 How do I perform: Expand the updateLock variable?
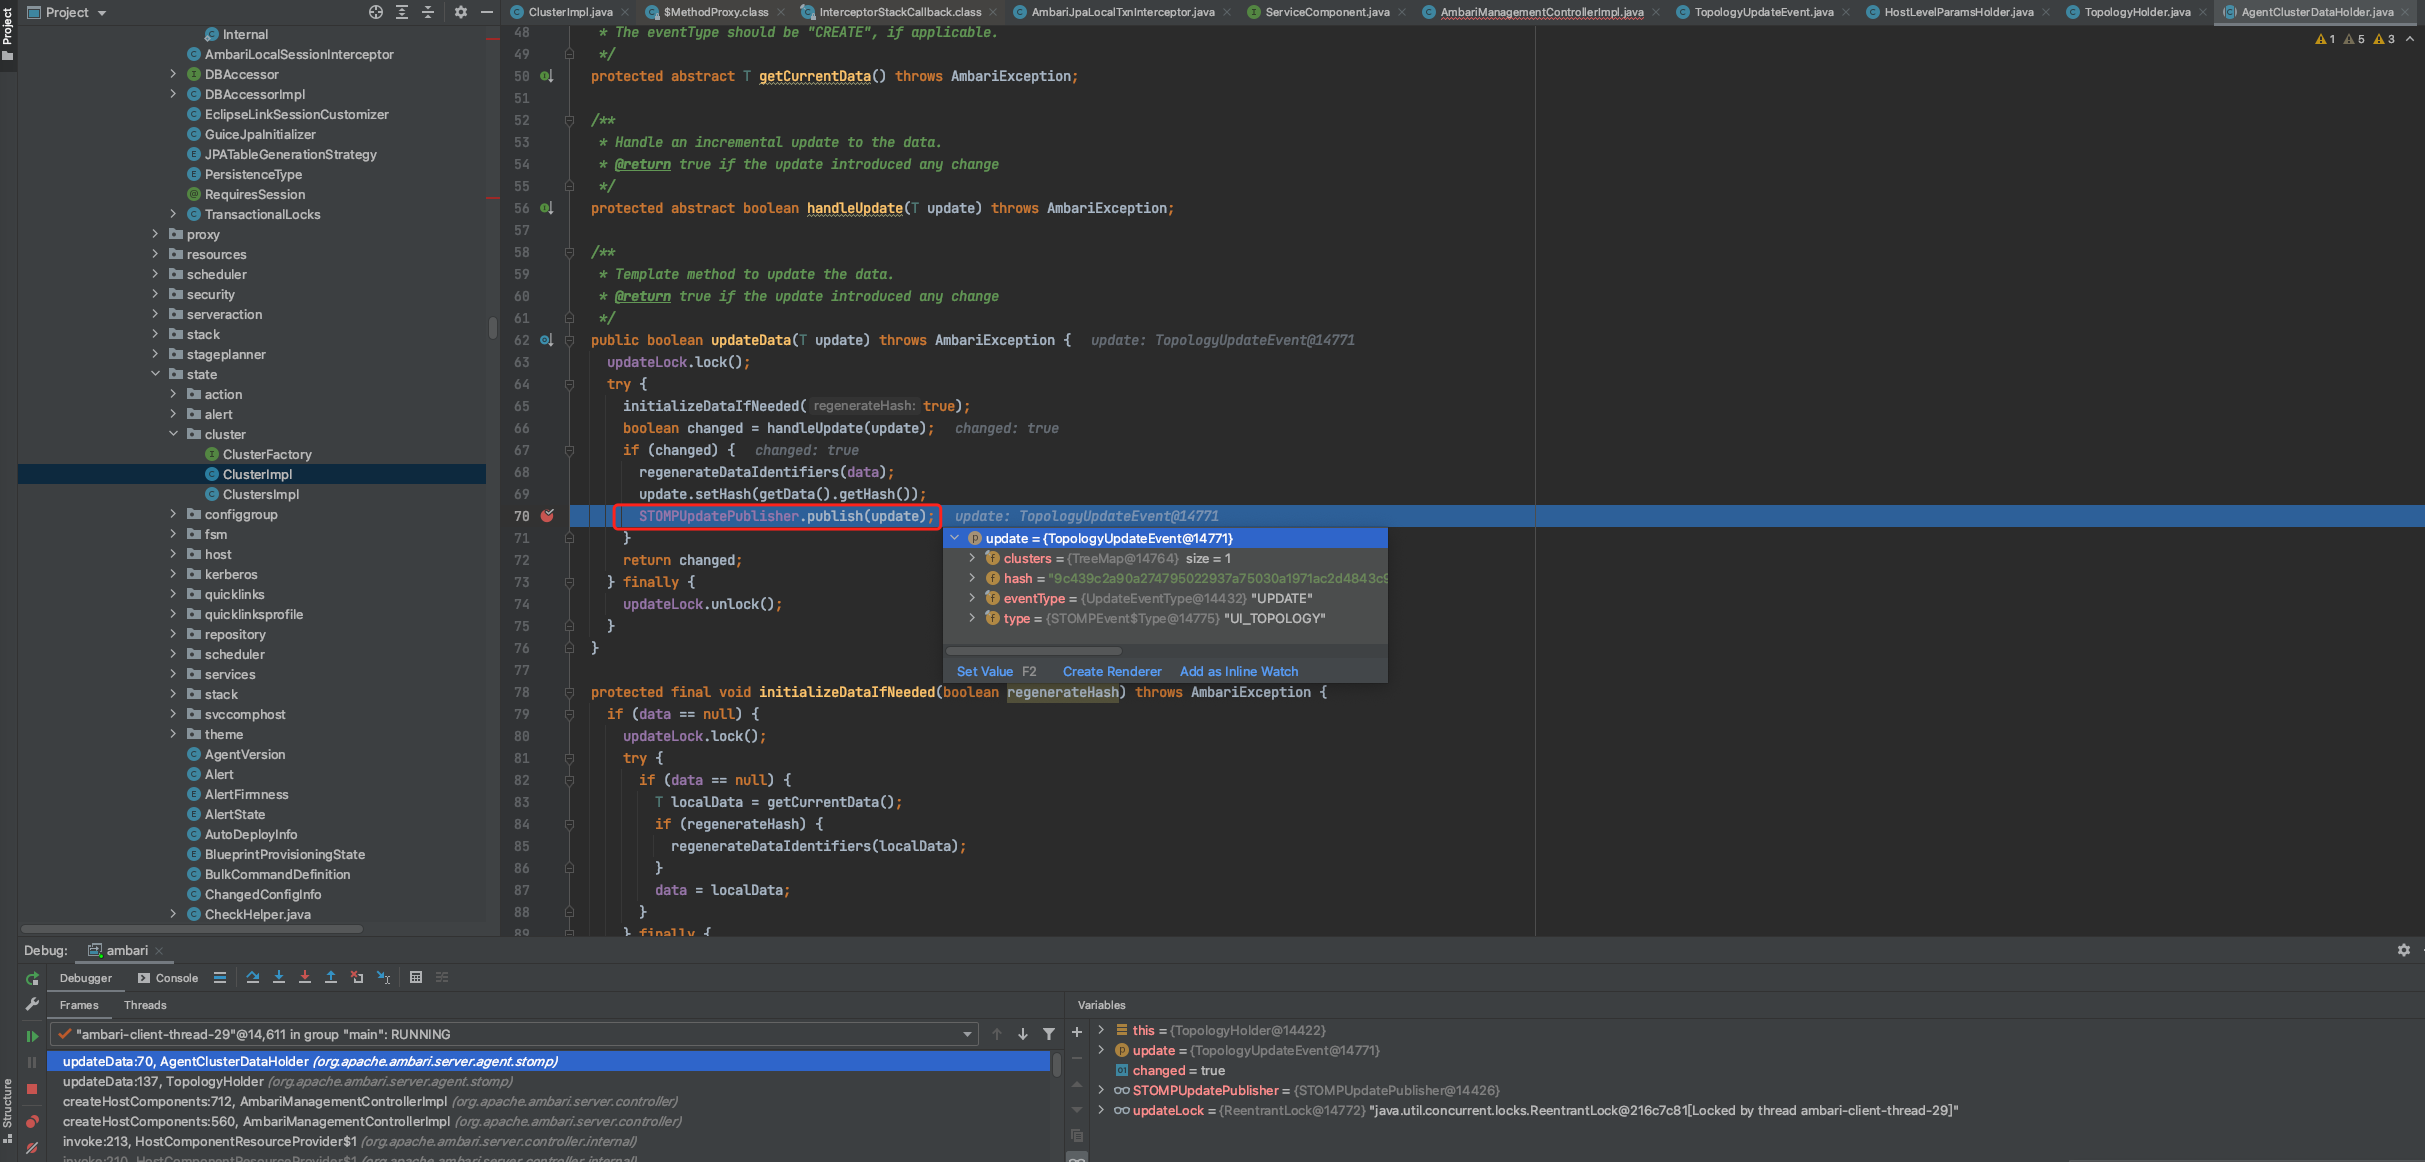(x=1101, y=1110)
